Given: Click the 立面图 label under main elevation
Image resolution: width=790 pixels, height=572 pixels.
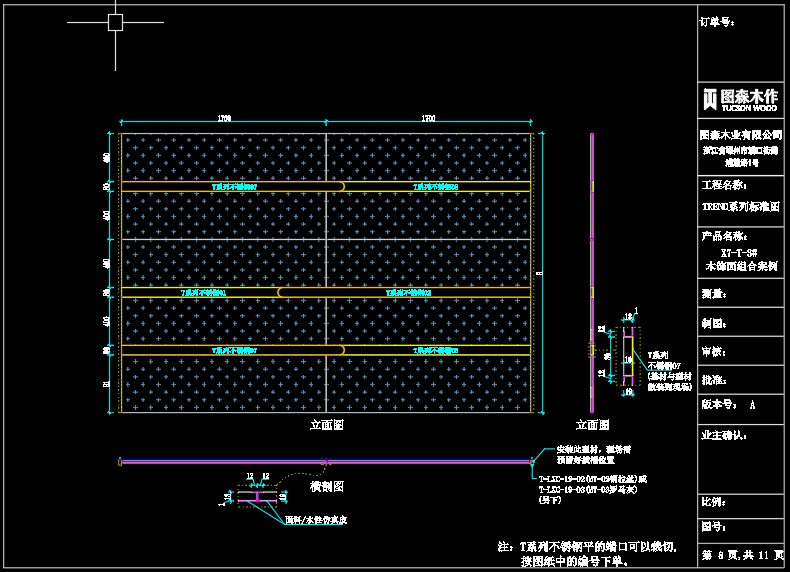Looking at the screenshot, I should pyautogui.click(x=326, y=425).
